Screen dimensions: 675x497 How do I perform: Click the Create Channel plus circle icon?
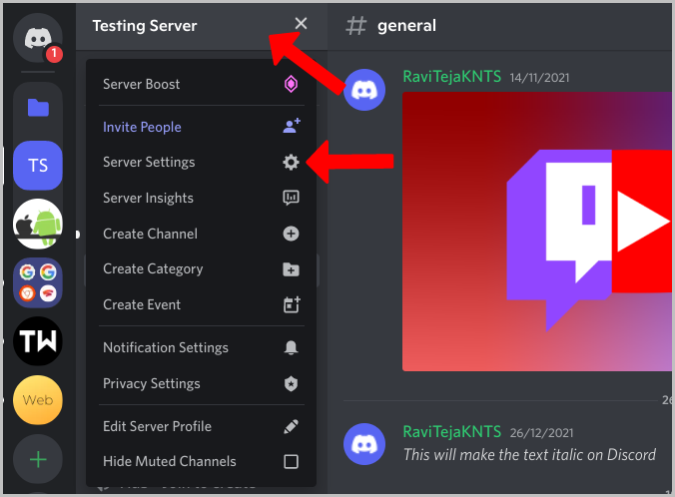291,234
